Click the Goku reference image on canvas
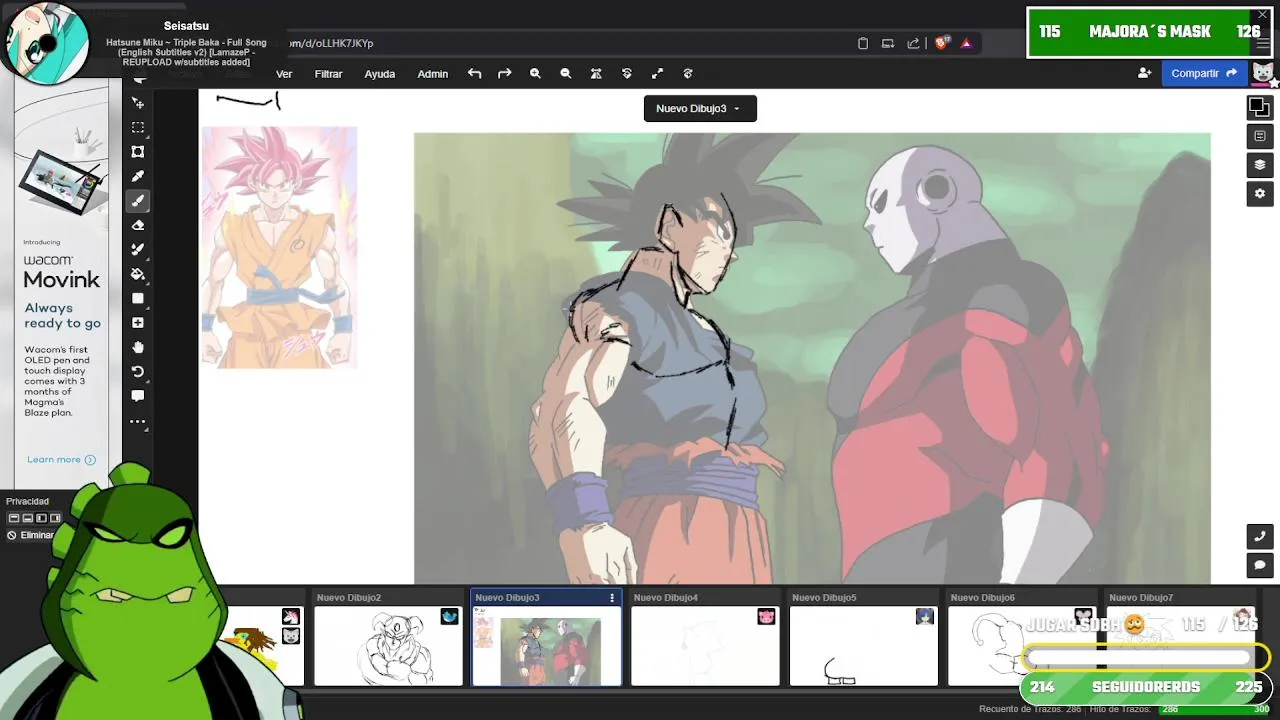 (x=279, y=247)
